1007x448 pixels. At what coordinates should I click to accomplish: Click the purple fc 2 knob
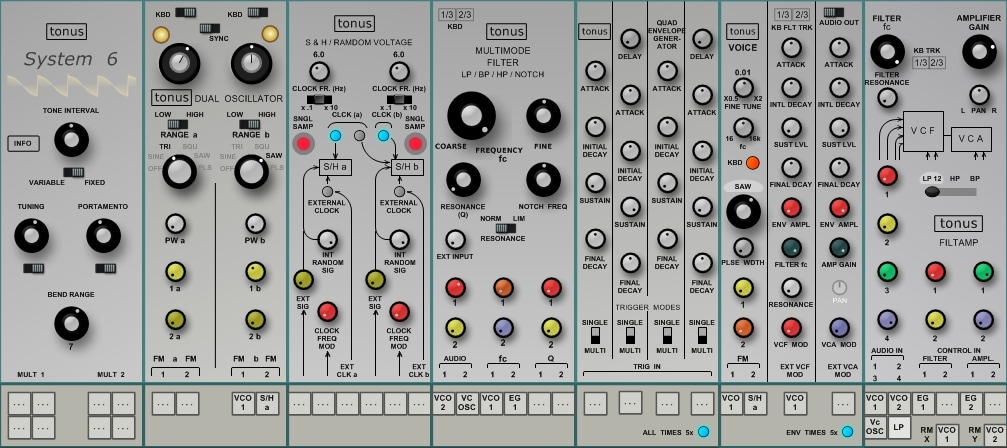pos(504,327)
